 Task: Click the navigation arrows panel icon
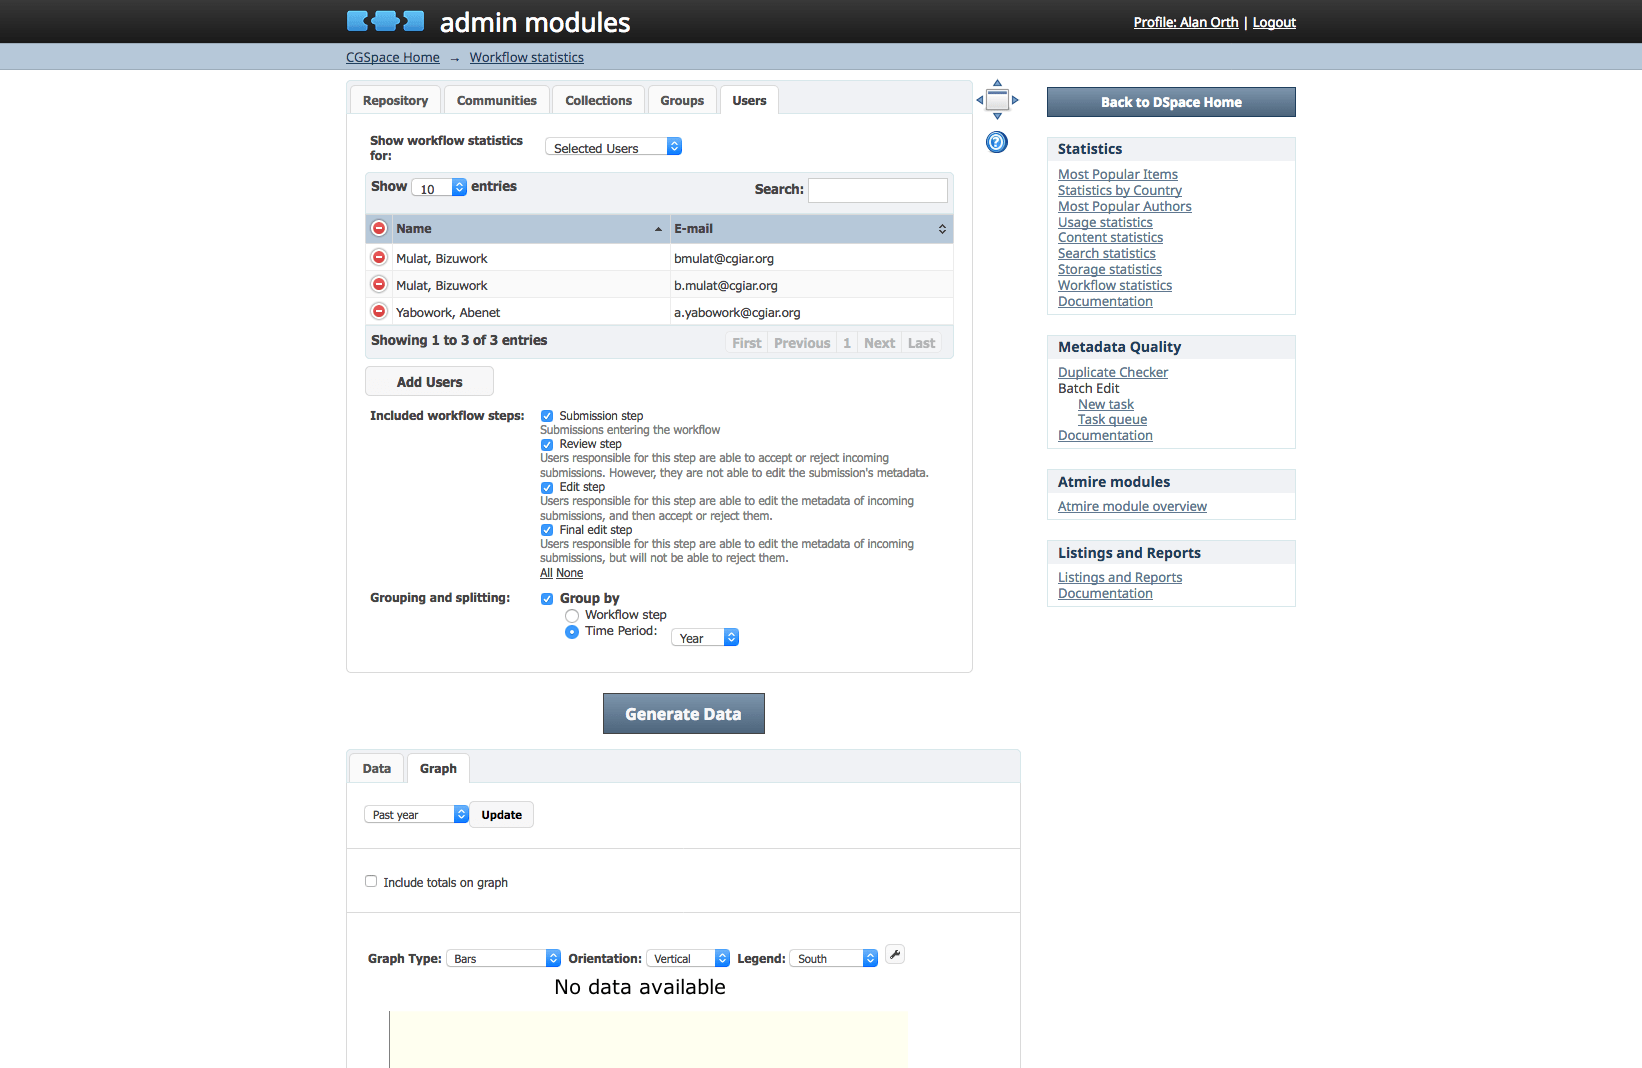(997, 100)
